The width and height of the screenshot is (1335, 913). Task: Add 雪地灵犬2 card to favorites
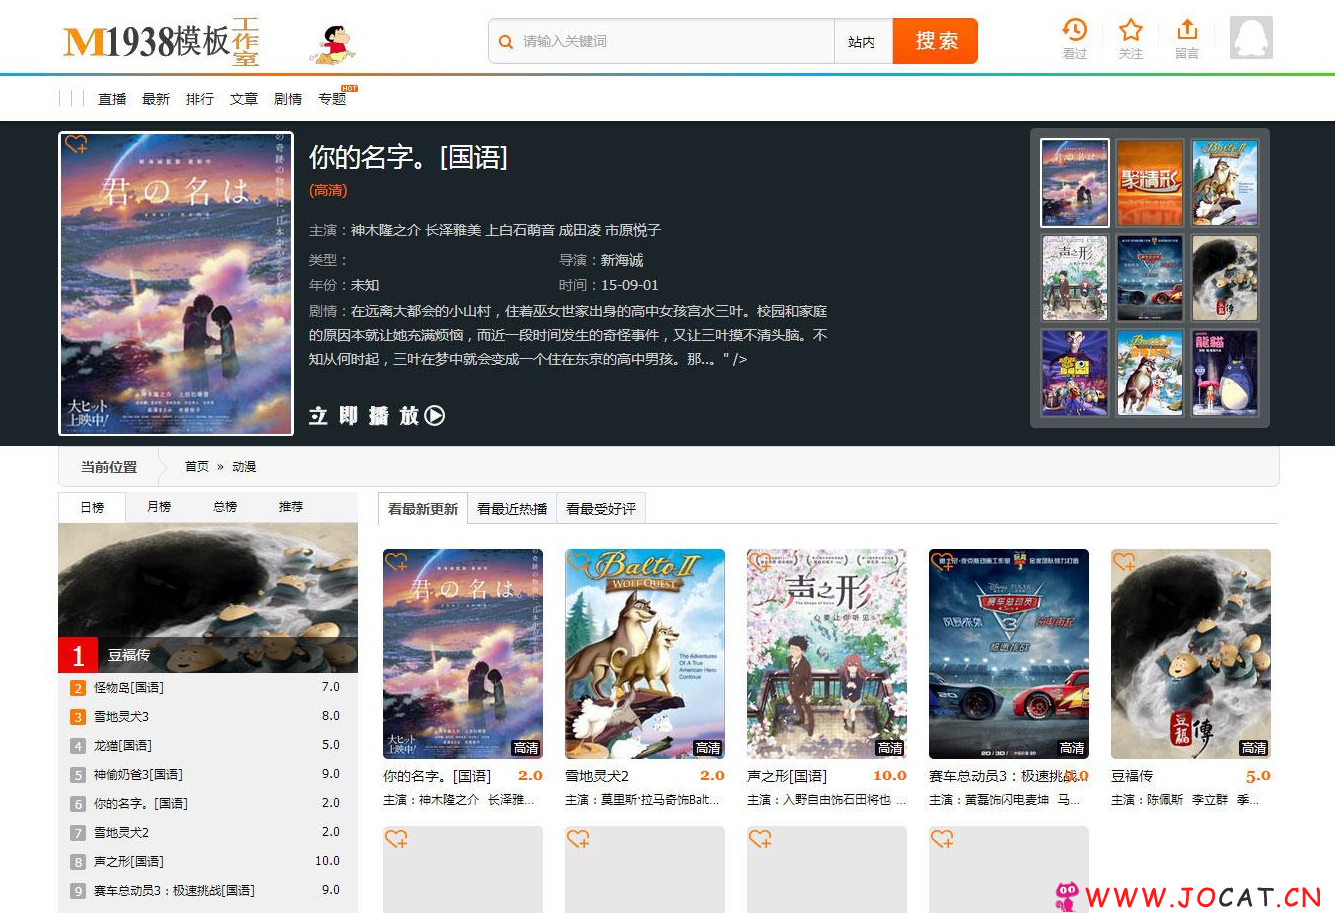click(579, 562)
